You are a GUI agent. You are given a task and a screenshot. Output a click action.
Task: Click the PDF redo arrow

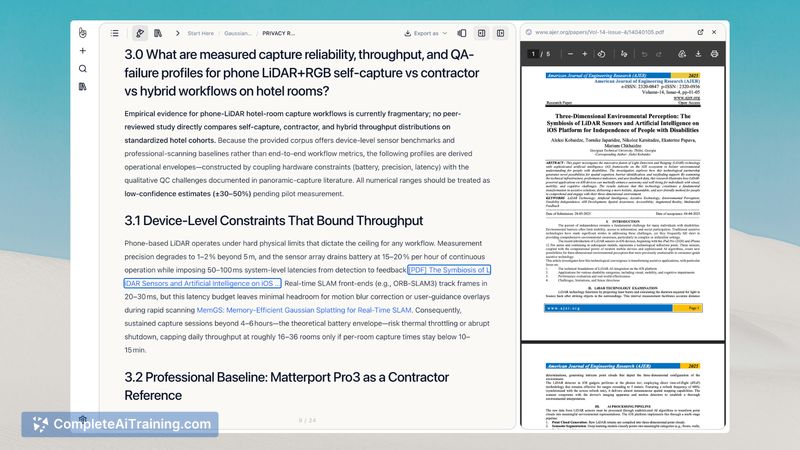pos(659,54)
